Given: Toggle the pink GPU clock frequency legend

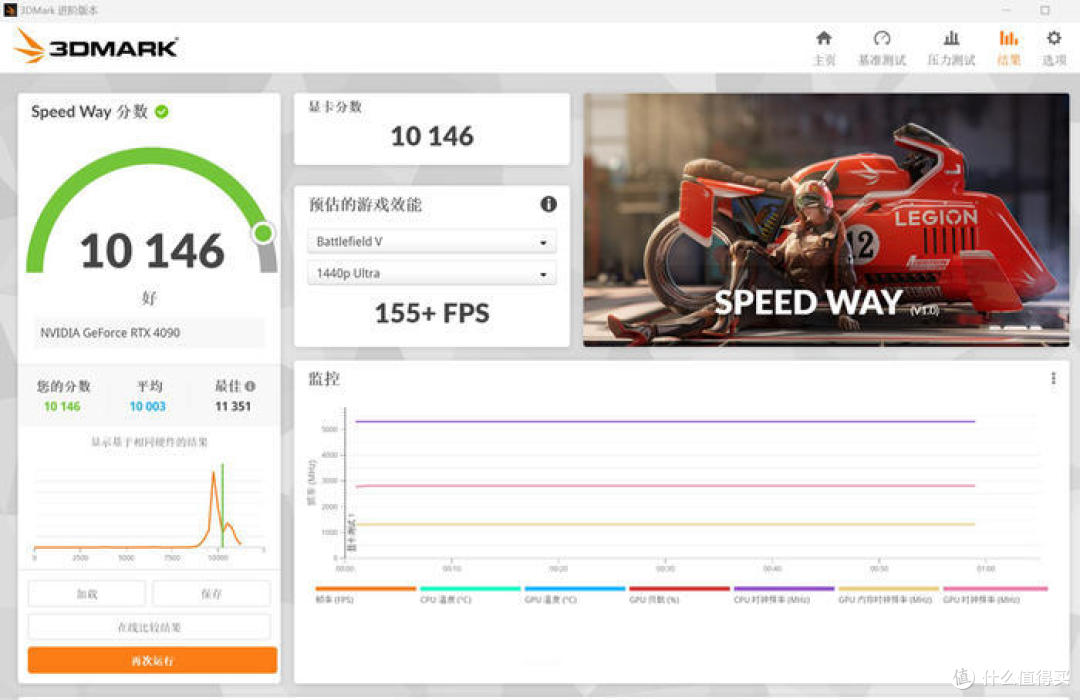Looking at the screenshot, I should tap(995, 595).
